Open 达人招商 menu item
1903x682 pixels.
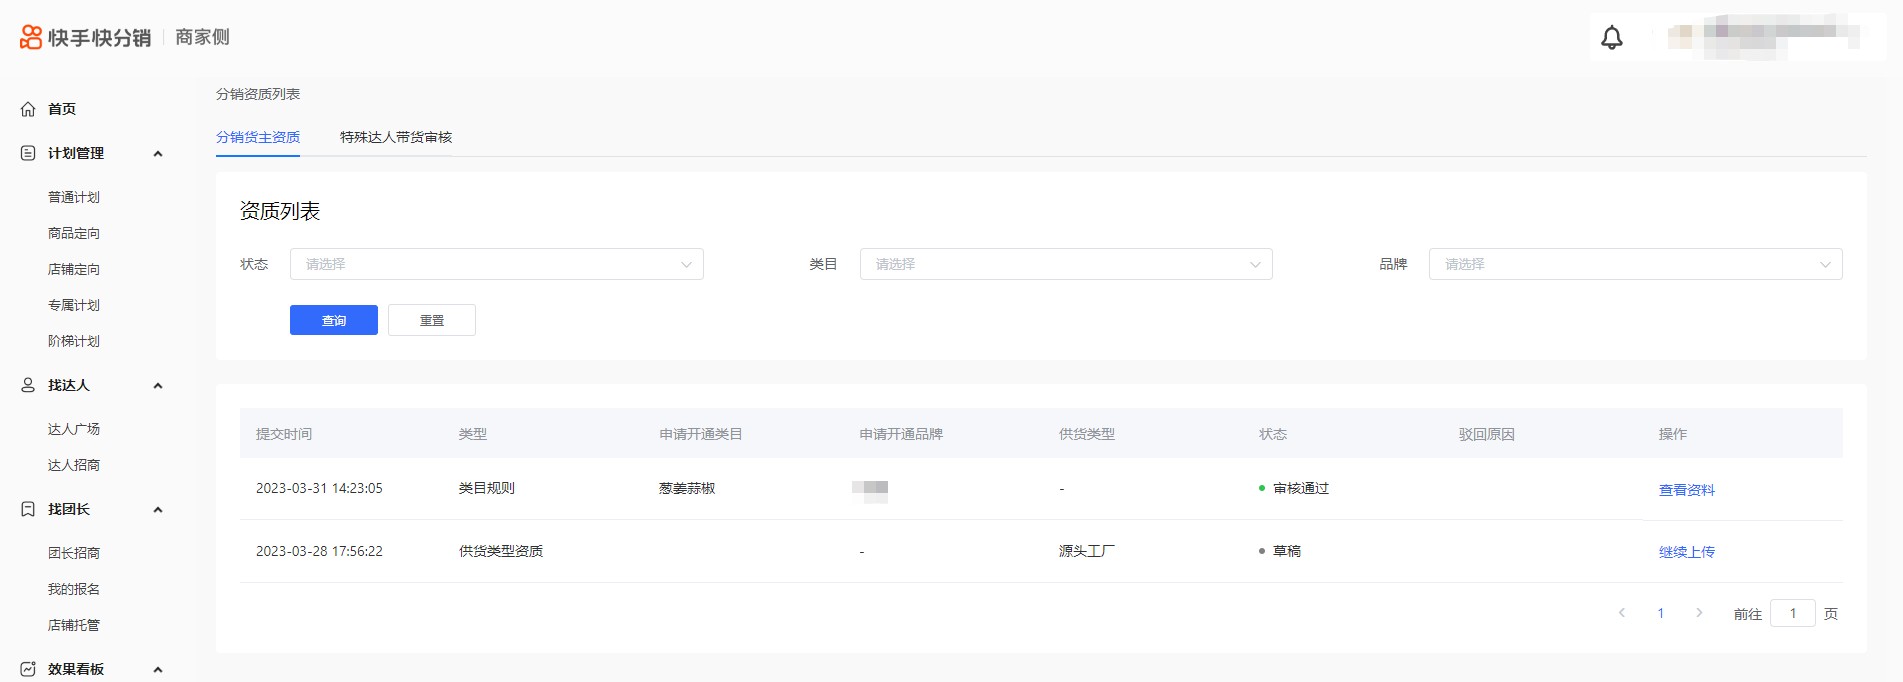pos(74,465)
